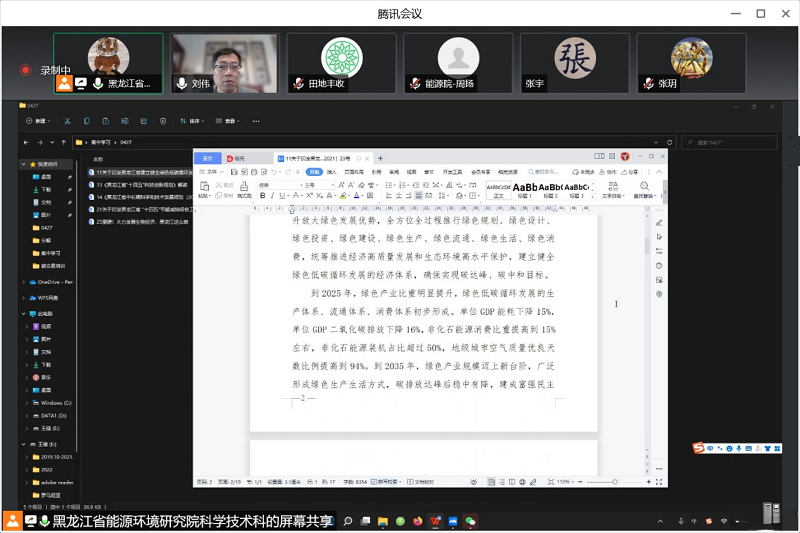Click the justify align icon in WPS

418,195
